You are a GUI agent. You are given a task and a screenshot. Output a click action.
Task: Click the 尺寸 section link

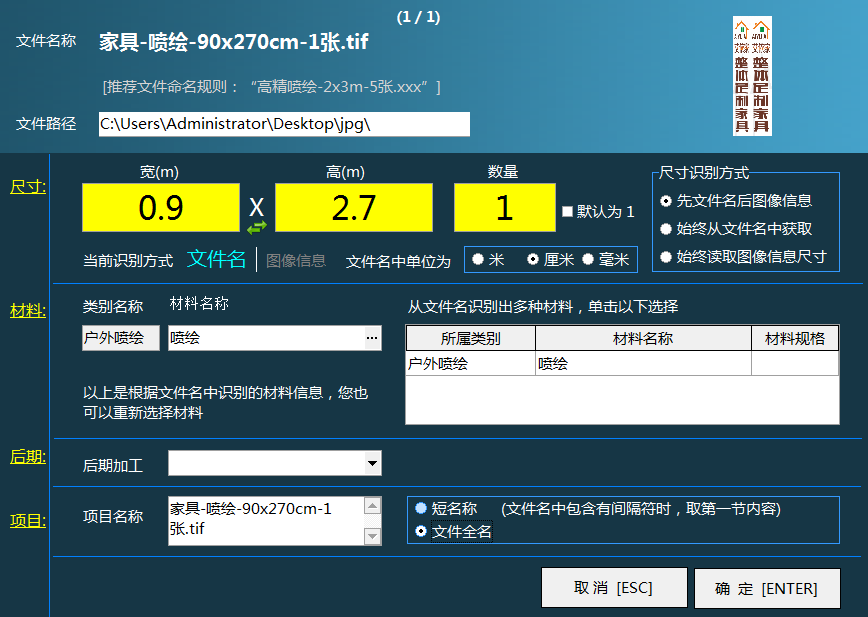coord(27,186)
